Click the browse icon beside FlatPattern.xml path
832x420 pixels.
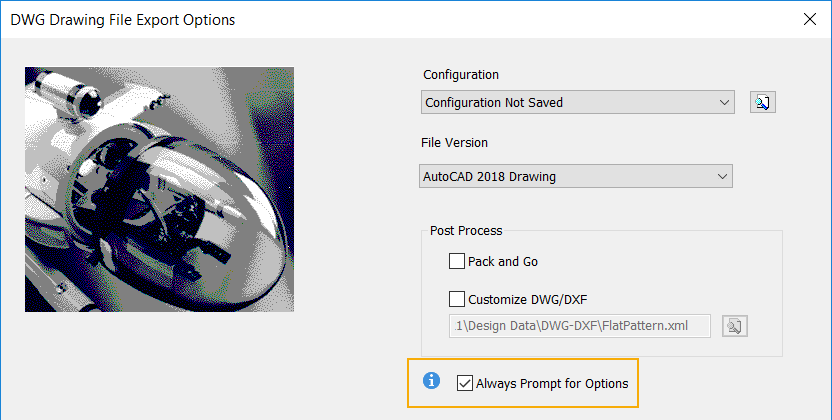point(735,326)
